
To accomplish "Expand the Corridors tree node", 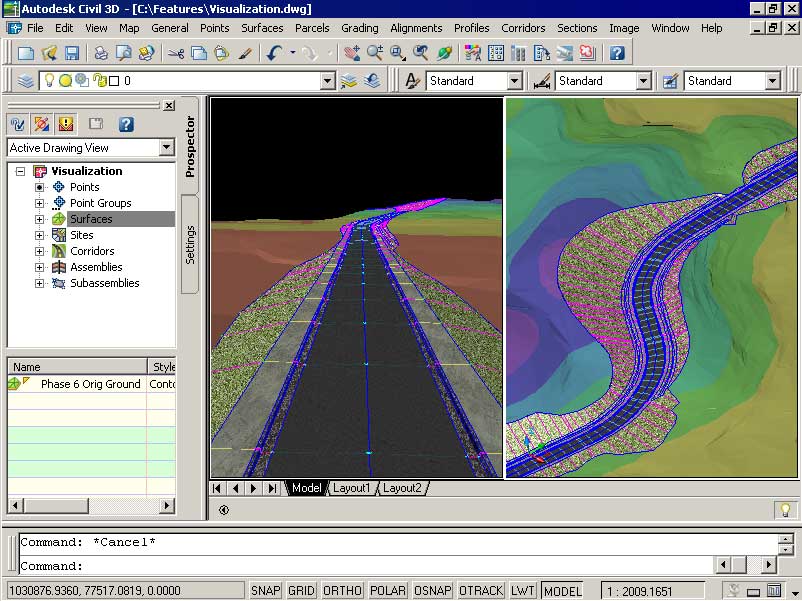I will pos(40,251).
